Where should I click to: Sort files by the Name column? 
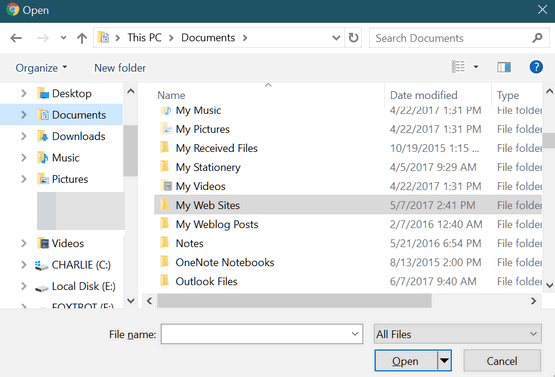pyautogui.click(x=171, y=95)
